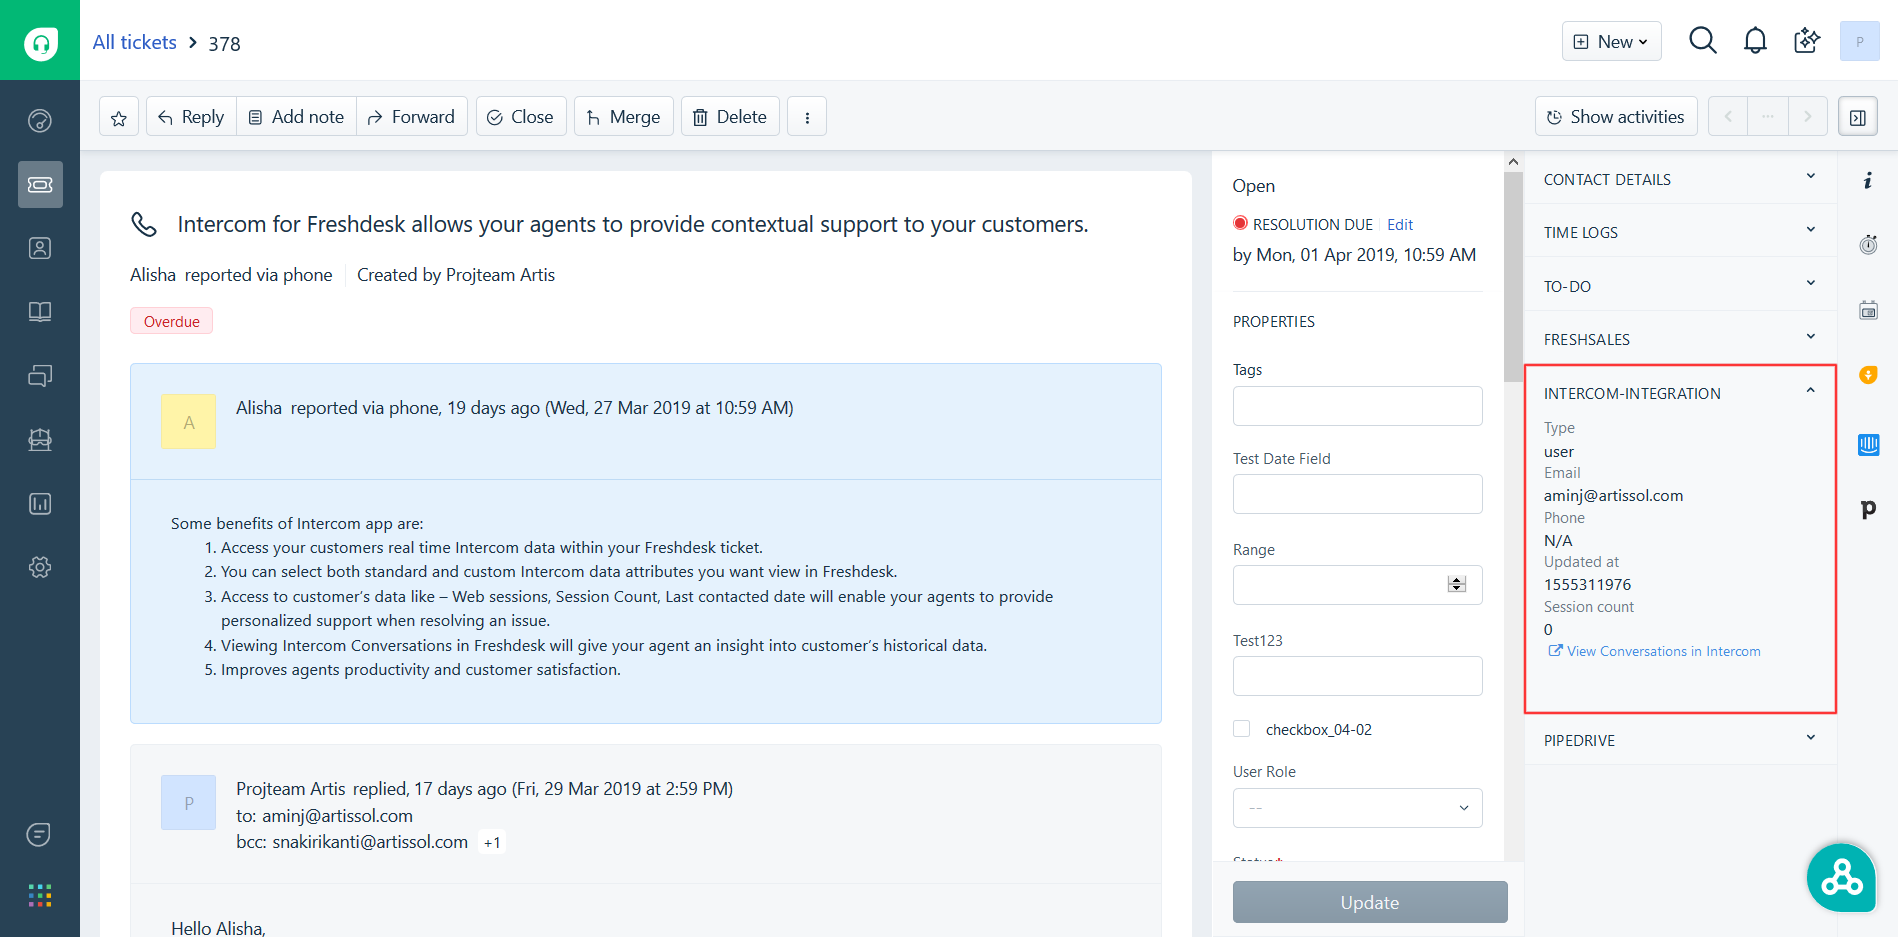Expand the TO-DO section
This screenshot has width=1898, height=937.
1680,286
